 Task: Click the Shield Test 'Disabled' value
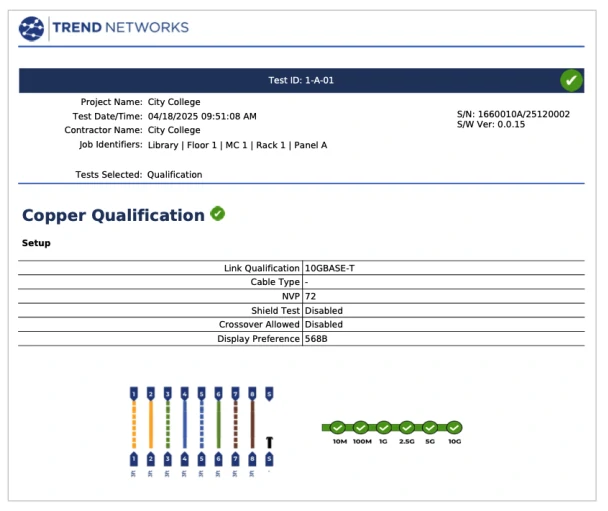point(324,311)
